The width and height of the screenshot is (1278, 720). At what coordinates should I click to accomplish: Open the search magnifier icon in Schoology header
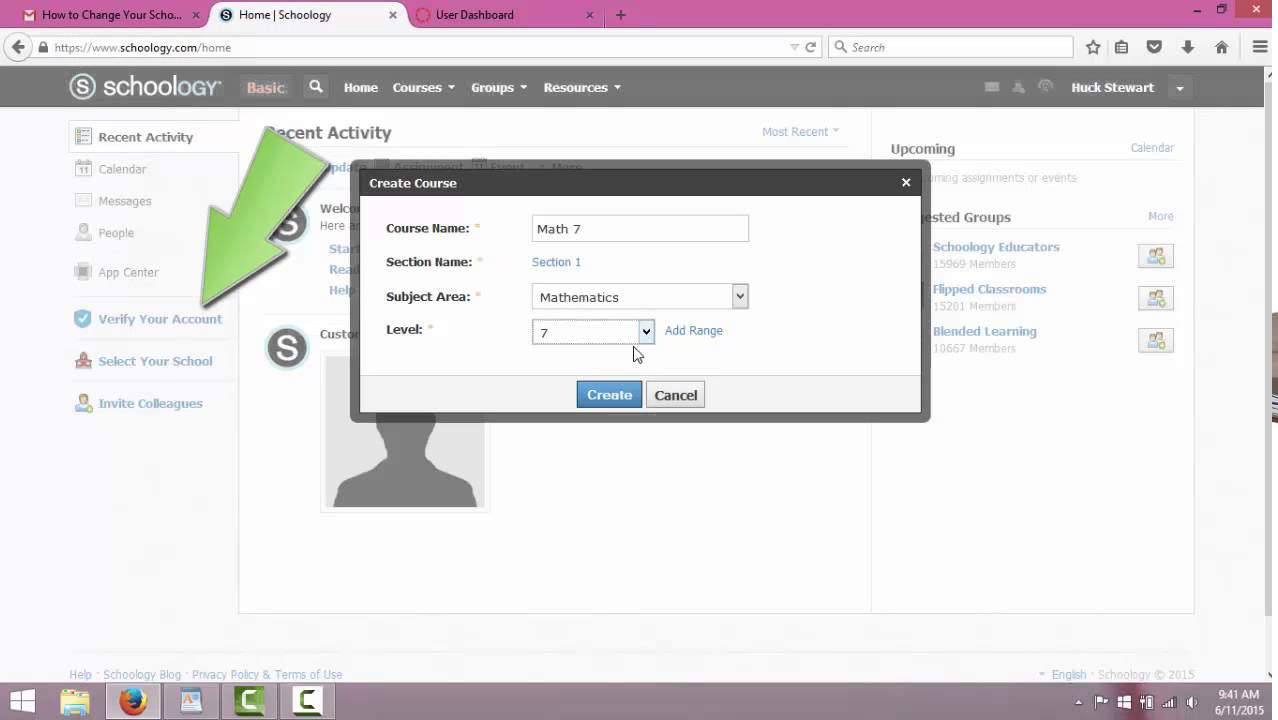316,87
